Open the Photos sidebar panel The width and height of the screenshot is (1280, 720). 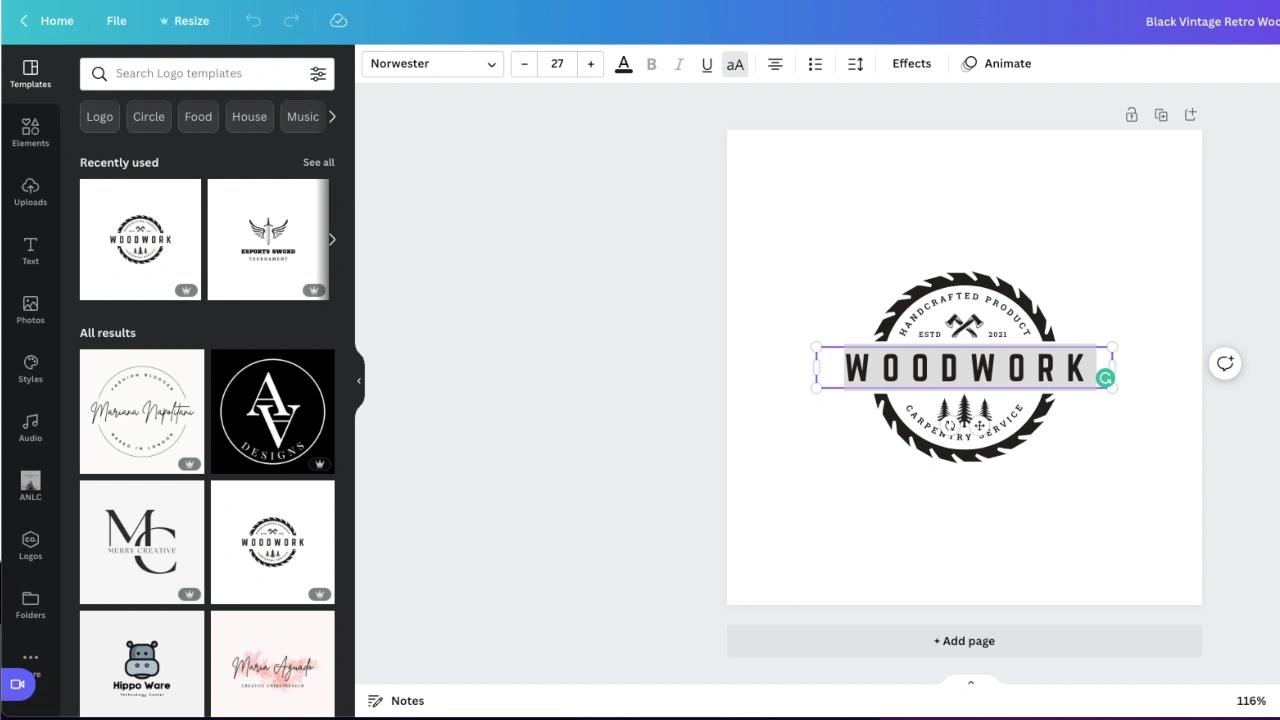(x=30, y=310)
